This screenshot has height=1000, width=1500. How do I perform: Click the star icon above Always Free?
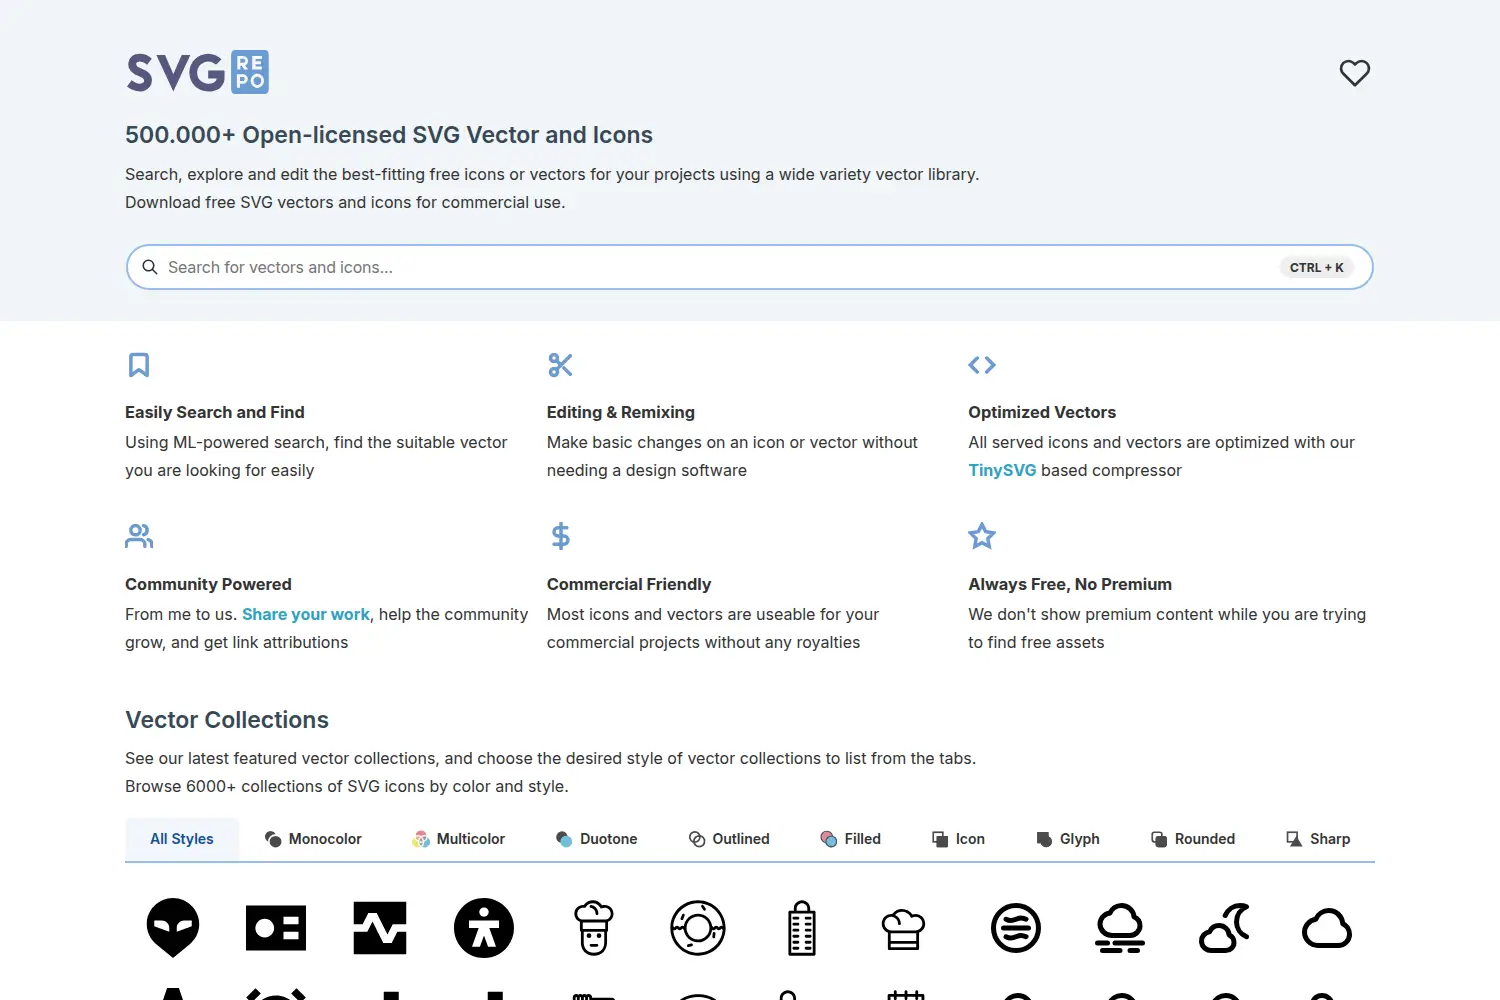[982, 536]
